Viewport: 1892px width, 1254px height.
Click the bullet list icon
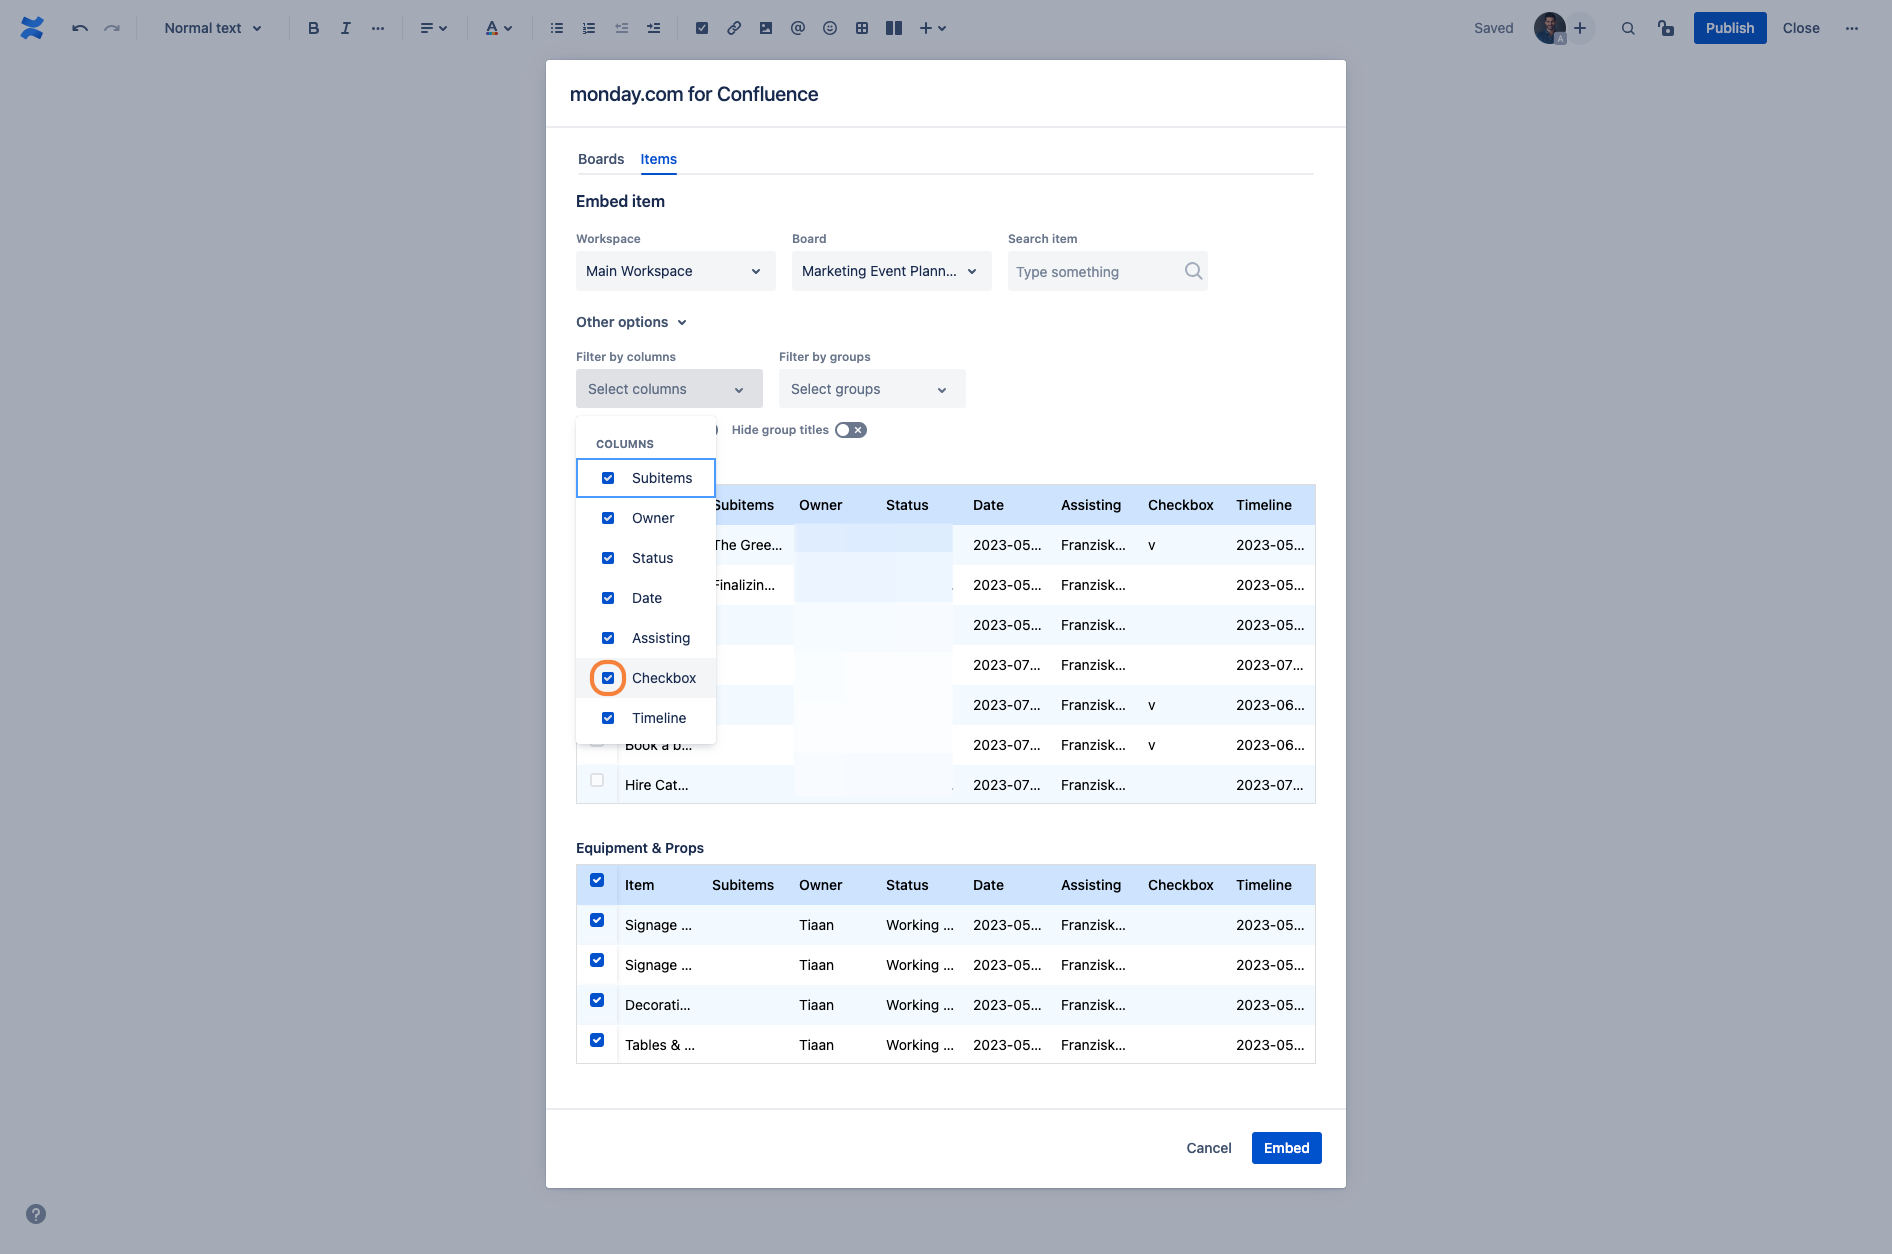[x=557, y=28]
